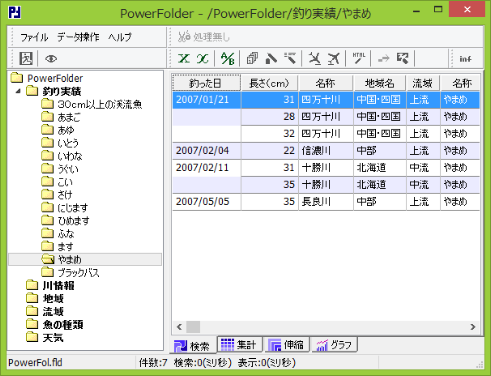Click the stacked pages copy icon

click(x=252, y=59)
